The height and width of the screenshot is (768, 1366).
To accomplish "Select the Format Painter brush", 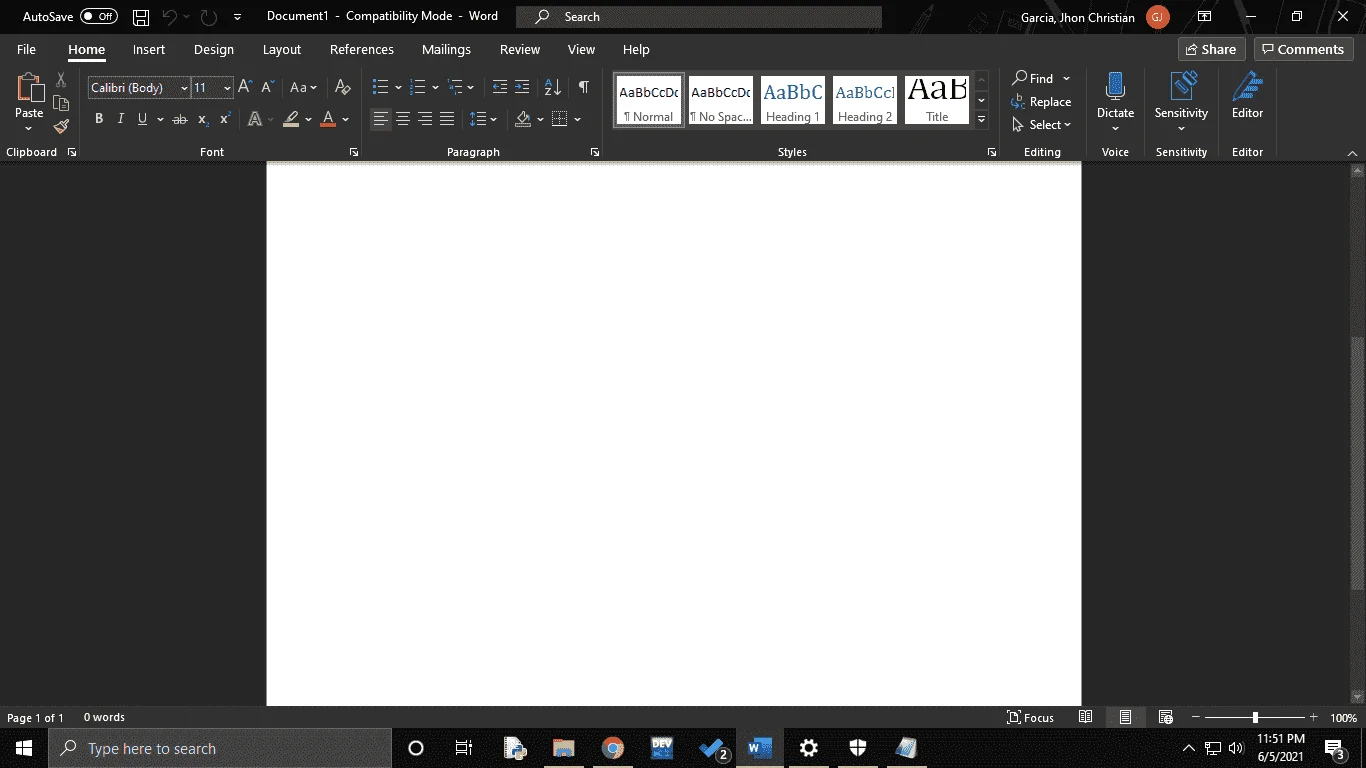I will tap(61, 126).
